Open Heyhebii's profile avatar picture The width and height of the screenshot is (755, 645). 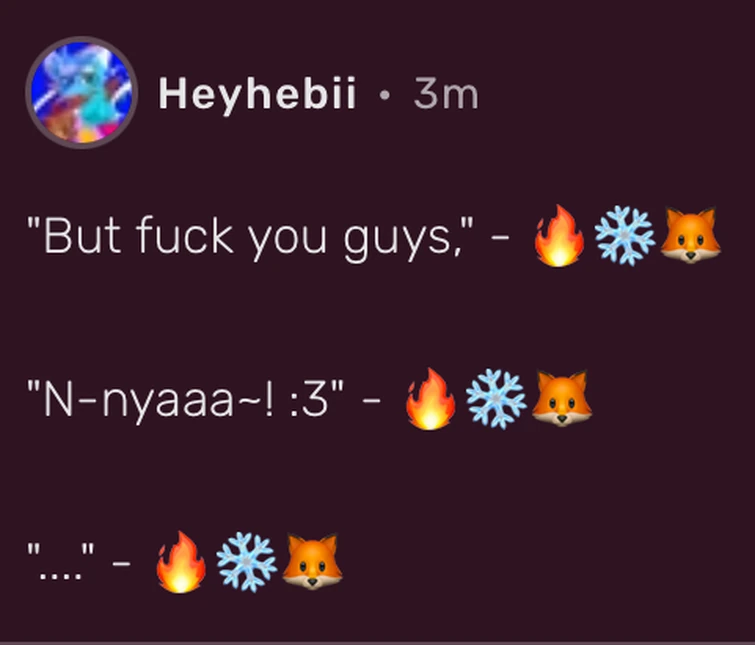tap(82, 92)
